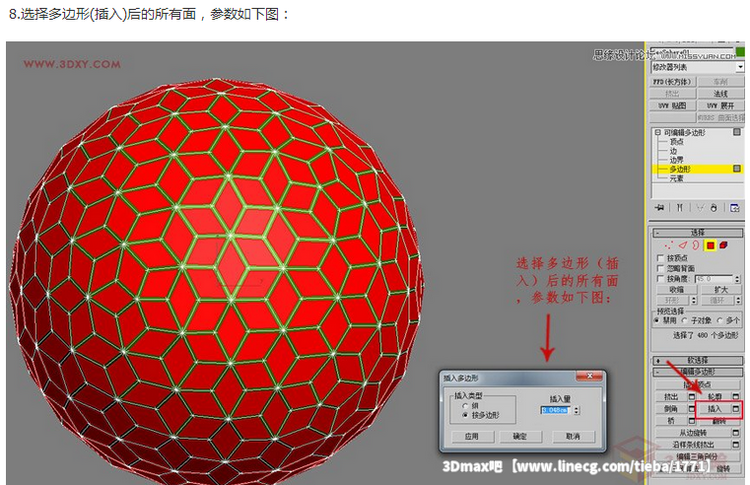The image size is (750, 485).
Task: Open settings box next to 桥
Action: click(x=692, y=421)
